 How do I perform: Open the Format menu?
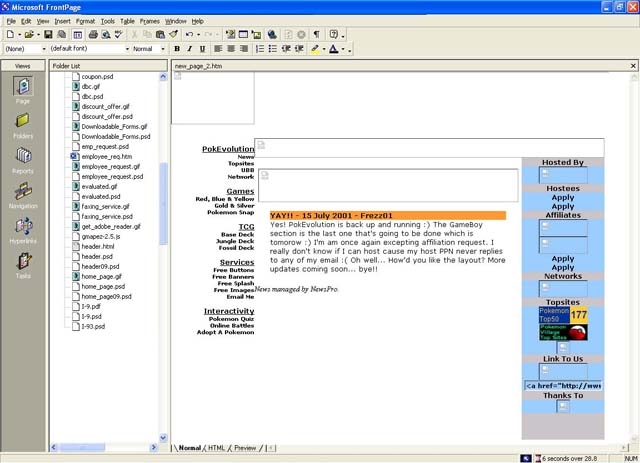tap(85, 21)
